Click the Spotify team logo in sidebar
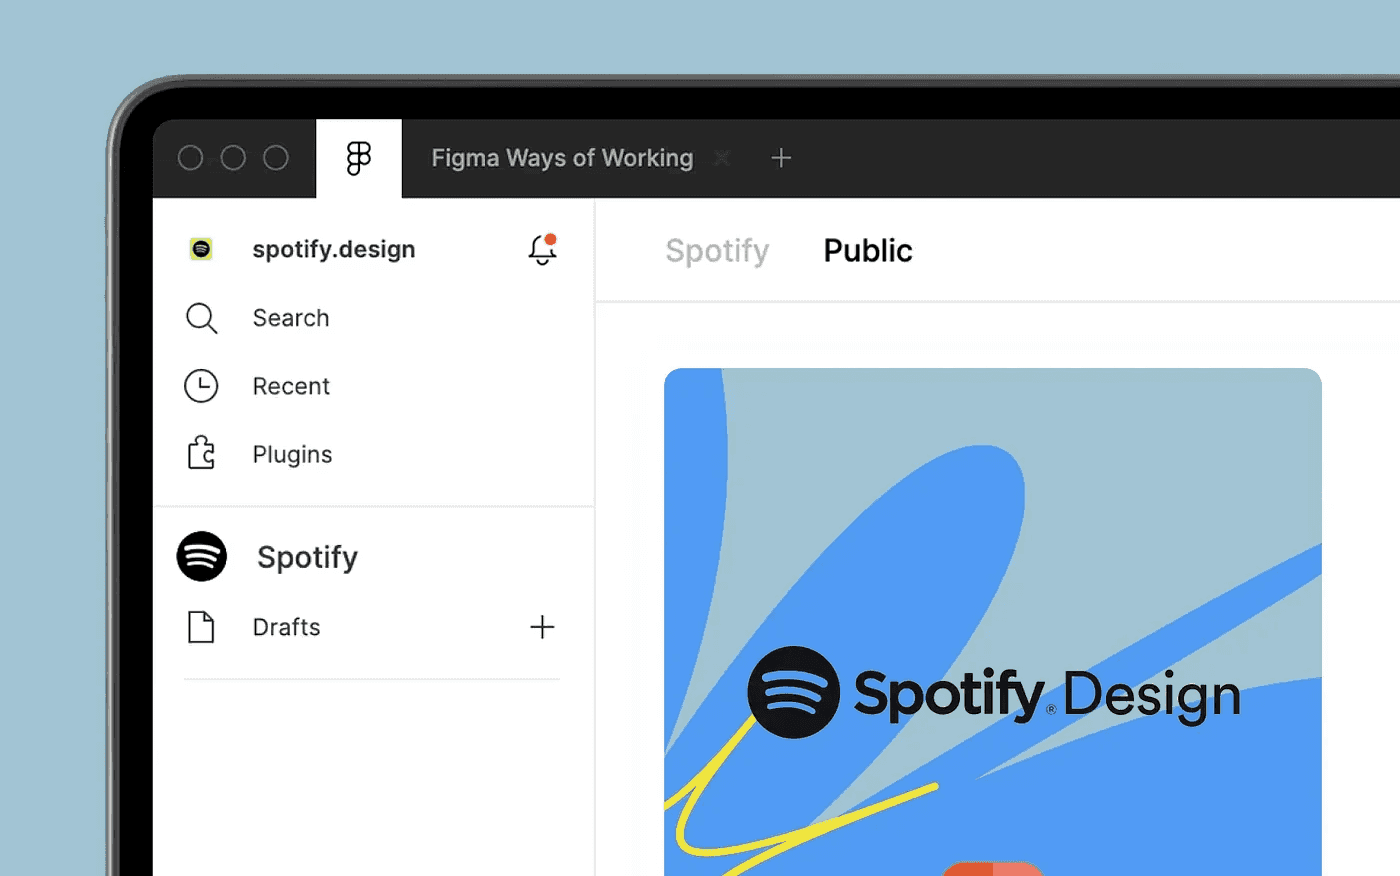Viewport: 1400px width, 876px height. tap(202, 556)
